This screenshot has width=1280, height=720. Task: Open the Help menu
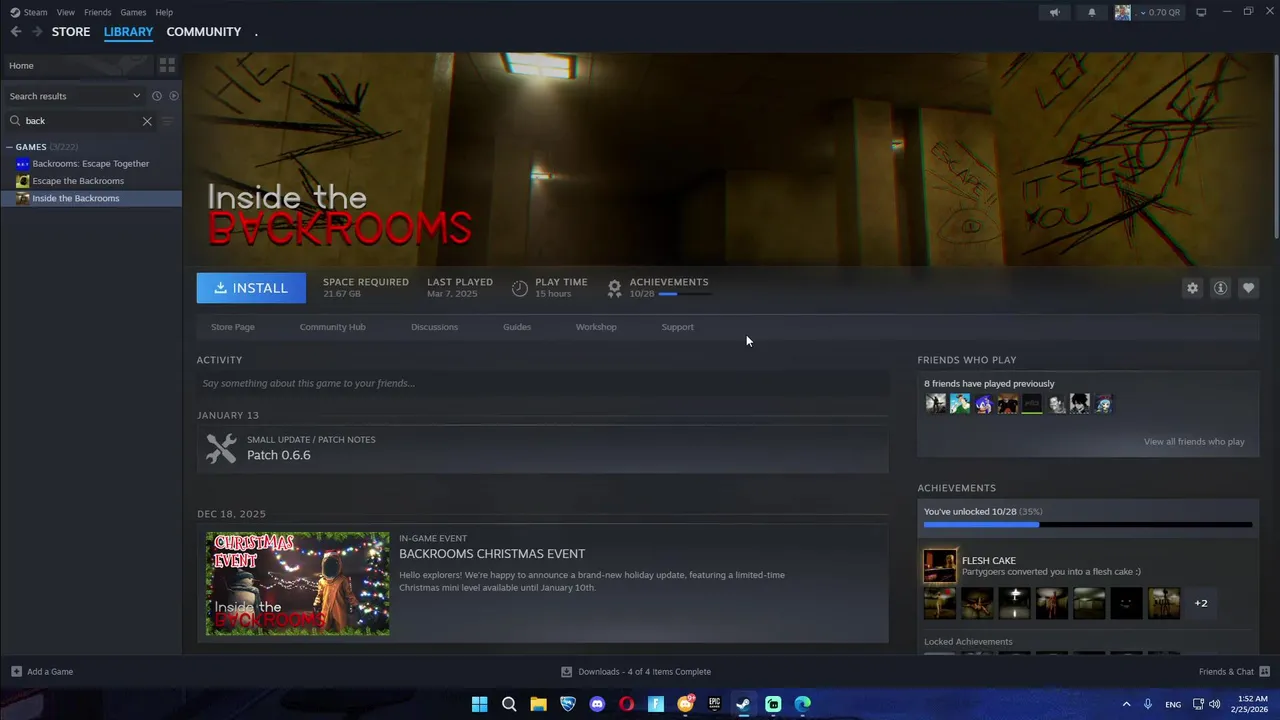tap(164, 12)
